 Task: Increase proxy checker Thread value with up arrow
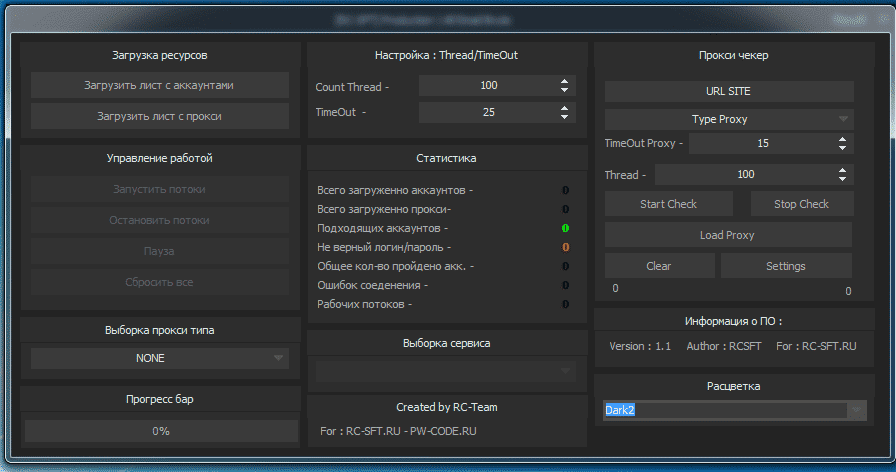(842, 170)
